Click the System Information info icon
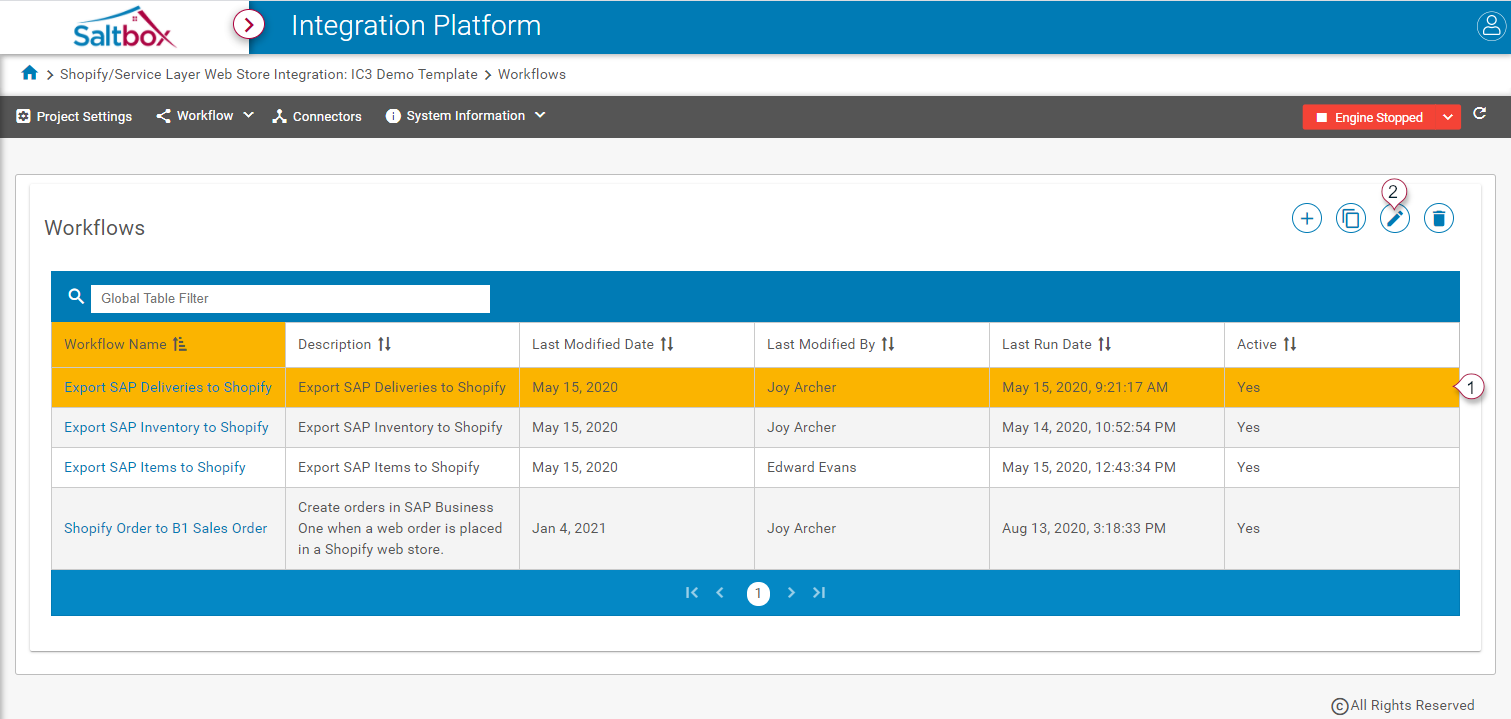Screen dimensions: 1511x719 394,116
